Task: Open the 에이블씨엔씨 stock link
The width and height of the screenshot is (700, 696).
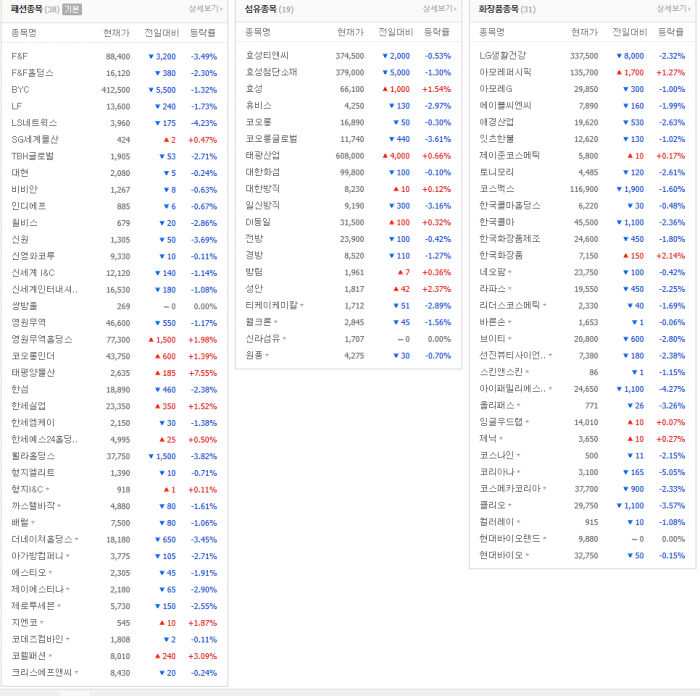Action: point(505,106)
